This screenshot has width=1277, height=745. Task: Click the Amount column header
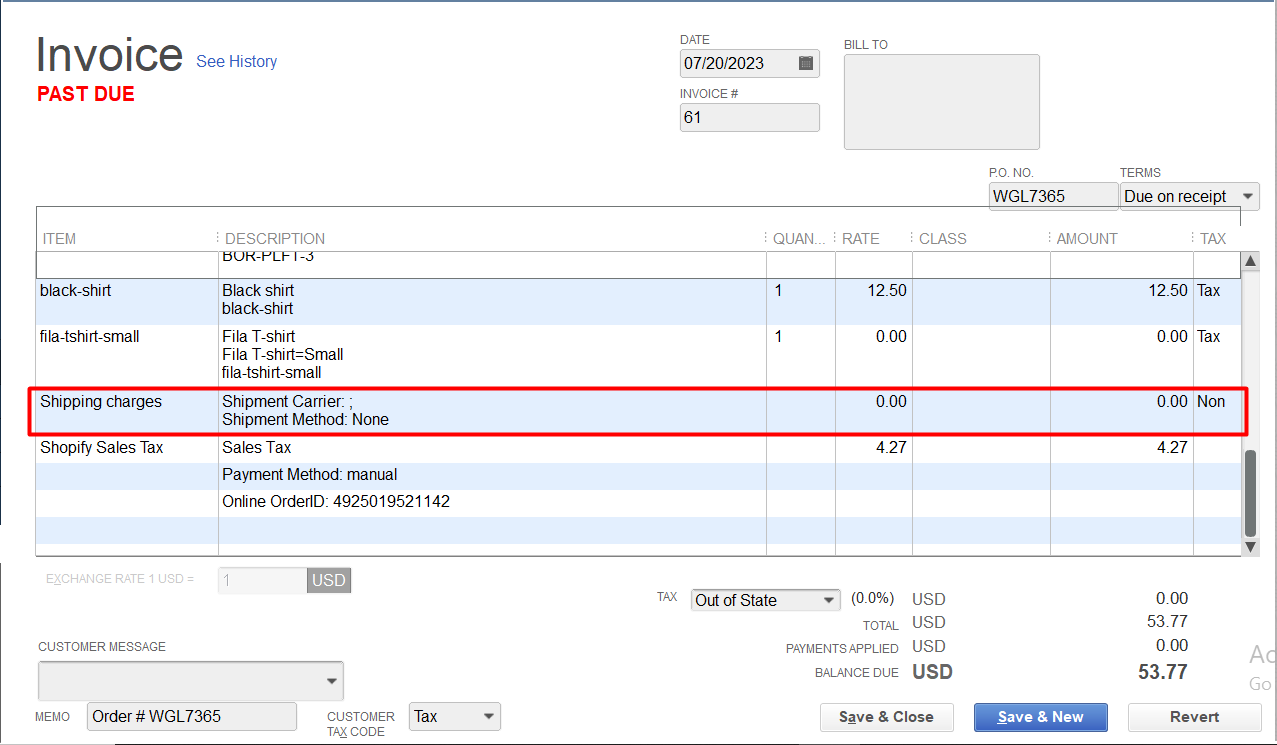1086,239
